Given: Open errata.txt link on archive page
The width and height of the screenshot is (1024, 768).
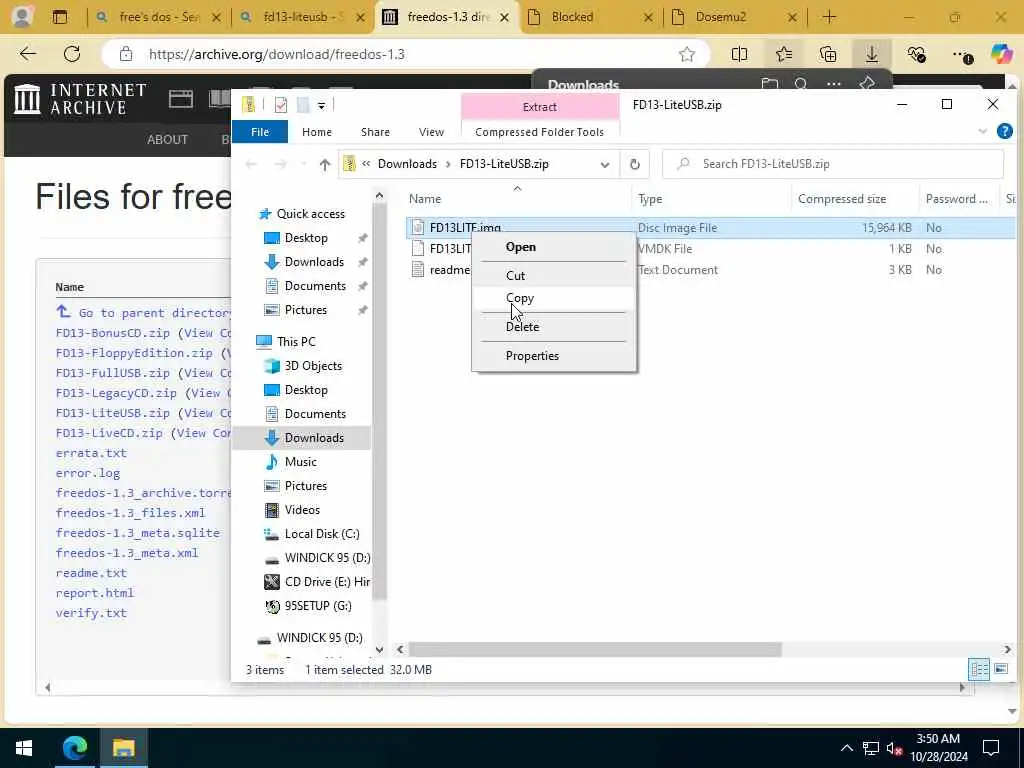Looking at the screenshot, I should [91, 453].
